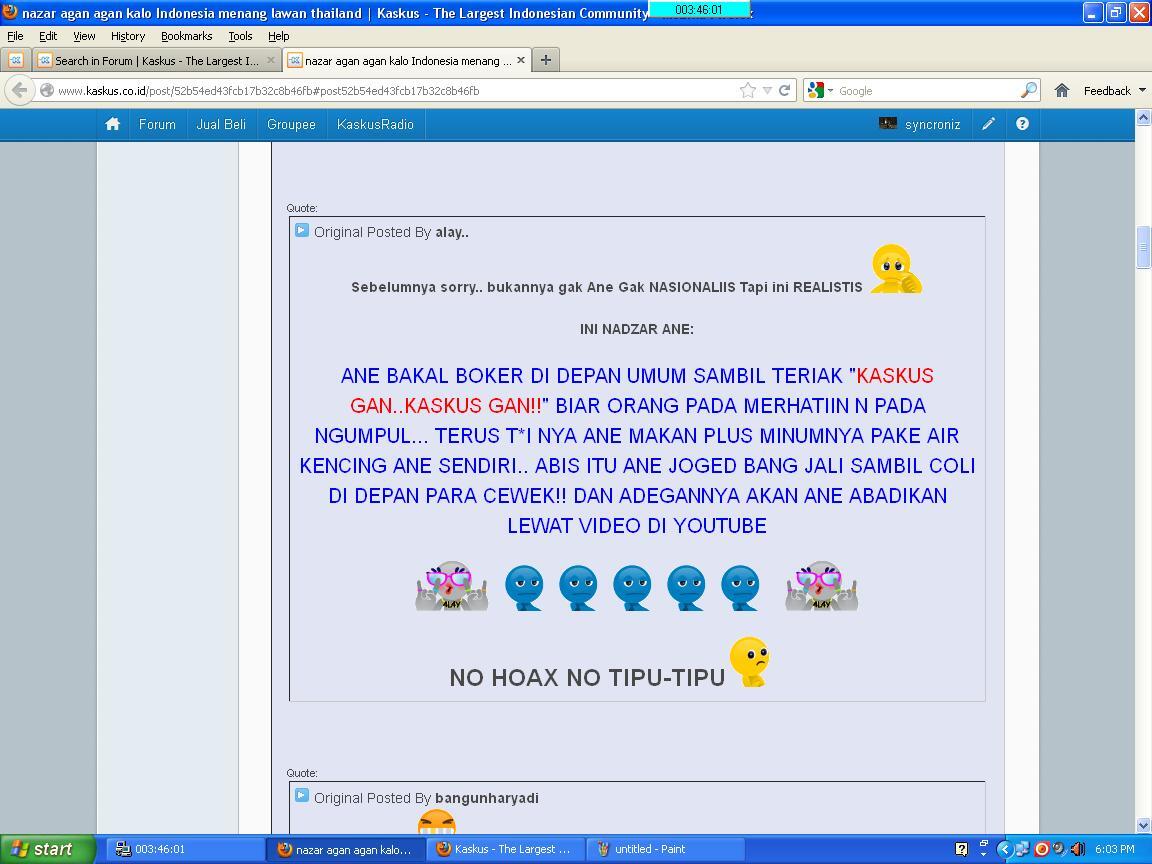Click the 'alay..' quoted username
1152x864 pixels.
(452, 232)
